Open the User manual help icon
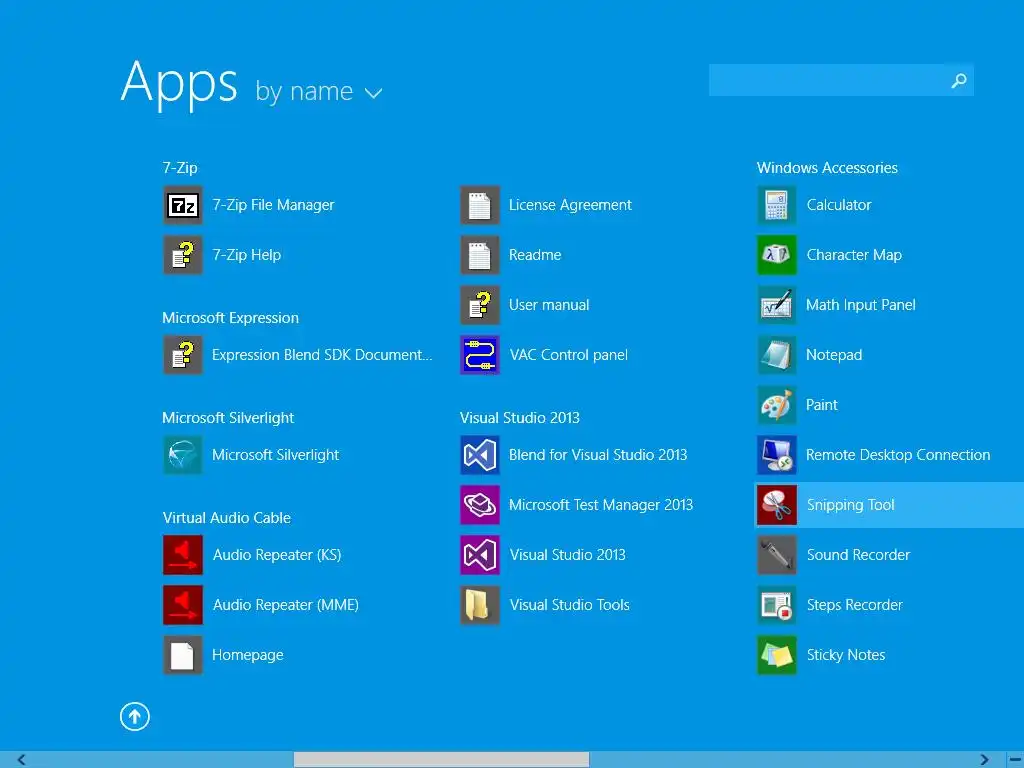The height and width of the screenshot is (768, 1024). coord(479,305)
